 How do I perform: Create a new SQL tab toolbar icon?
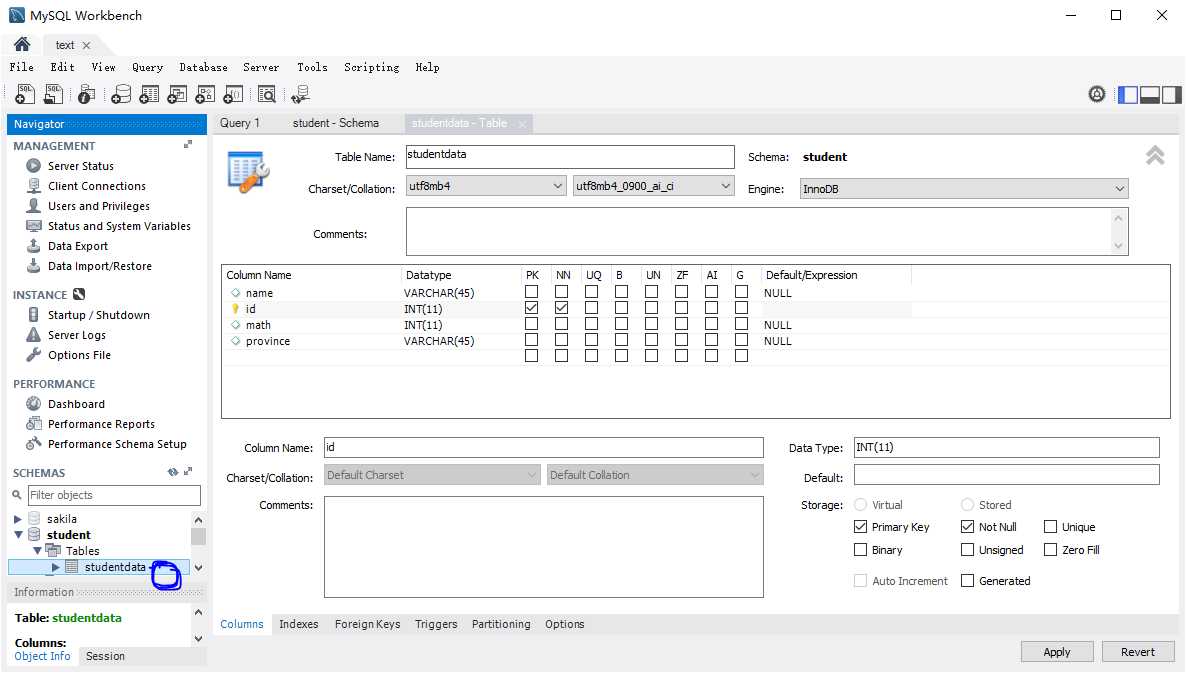pyautogui.click(x=25, y=94)
